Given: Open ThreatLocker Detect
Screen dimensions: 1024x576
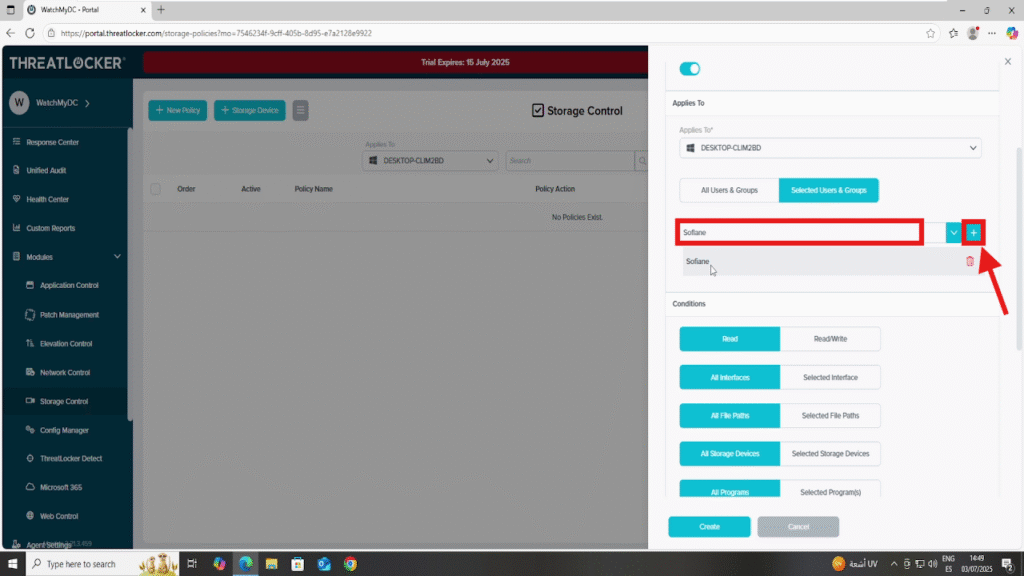Looking at the screenshot, I should [71, 458].
